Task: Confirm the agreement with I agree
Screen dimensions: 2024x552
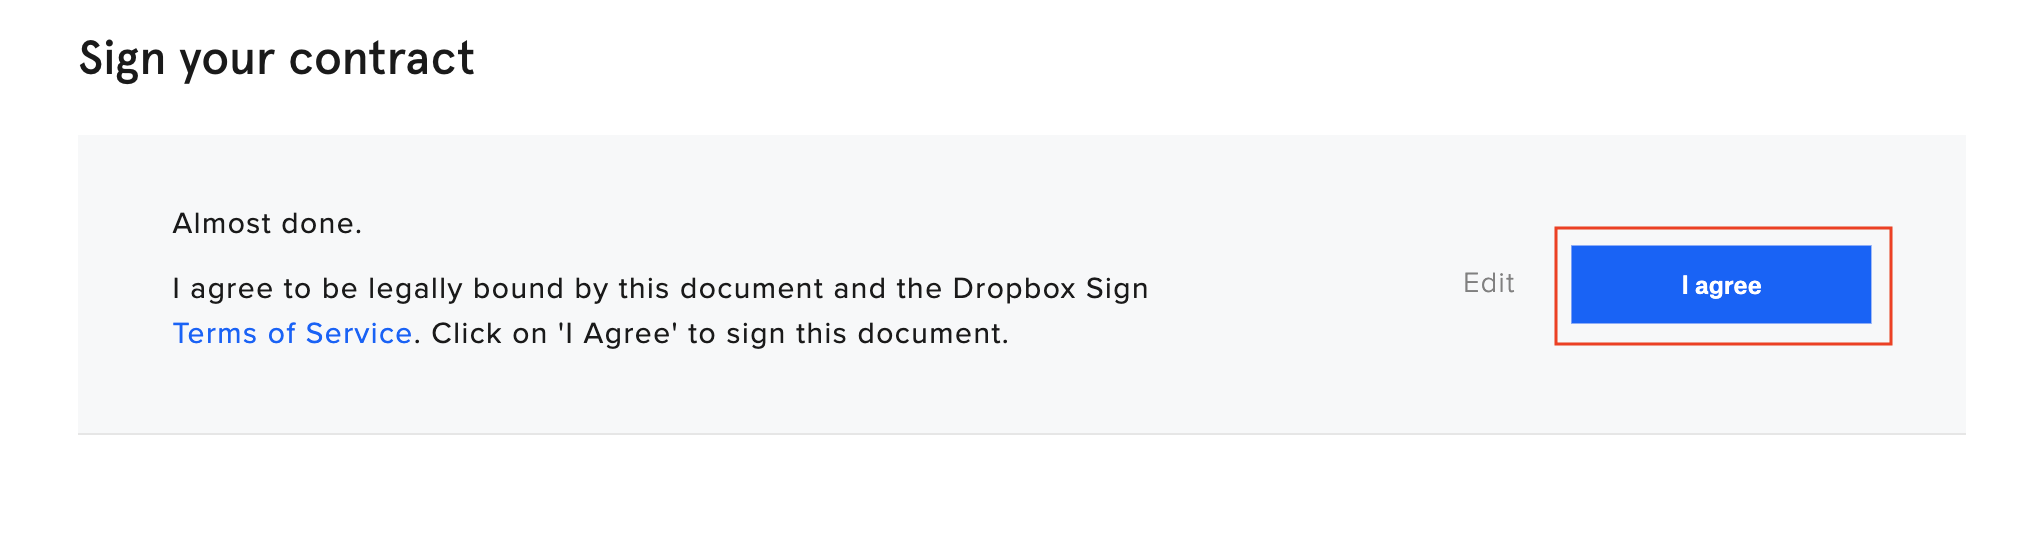Action: [1720, 285]
